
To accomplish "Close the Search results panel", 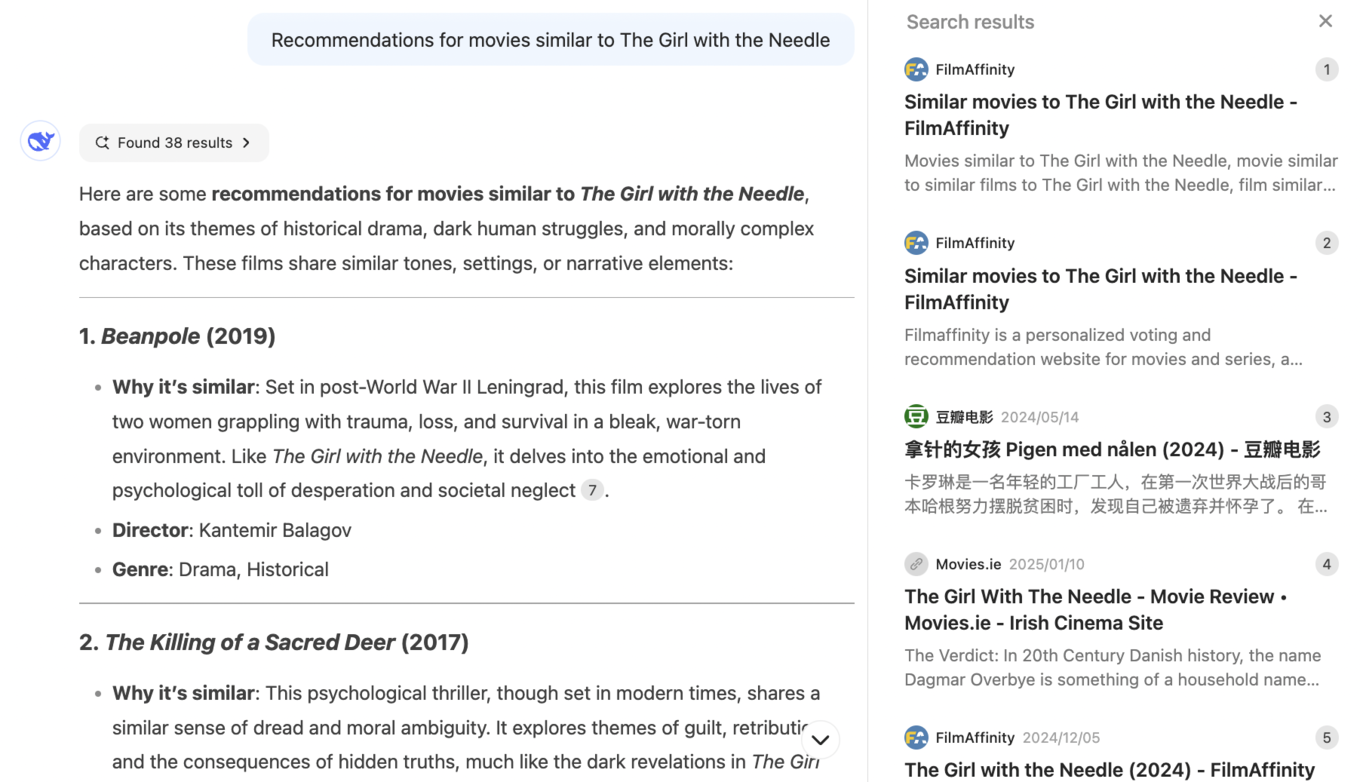I will click(x=1325, y=20).
